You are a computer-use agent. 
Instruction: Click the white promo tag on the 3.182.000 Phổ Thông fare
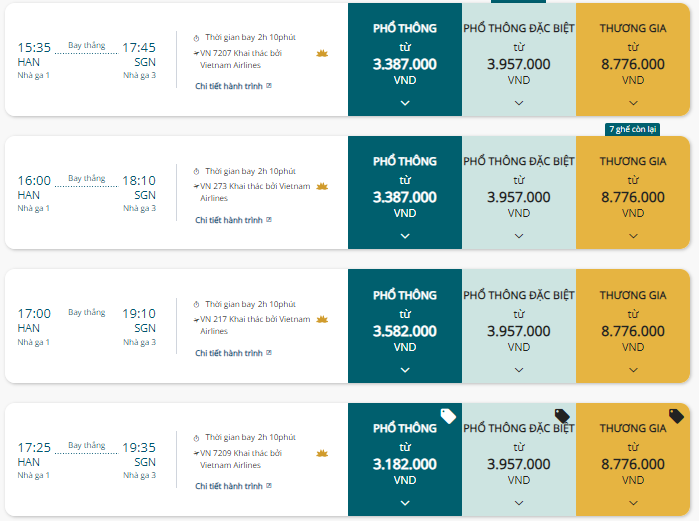[x=448, y=416]
